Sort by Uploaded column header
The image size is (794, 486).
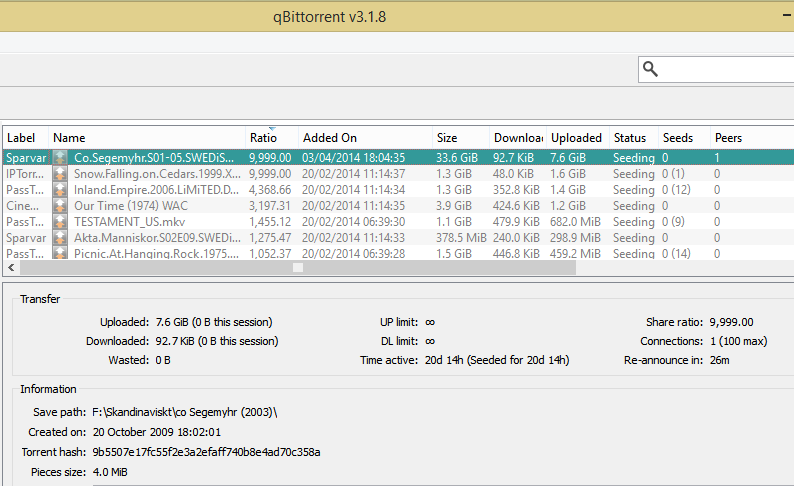tap(578, 138)
